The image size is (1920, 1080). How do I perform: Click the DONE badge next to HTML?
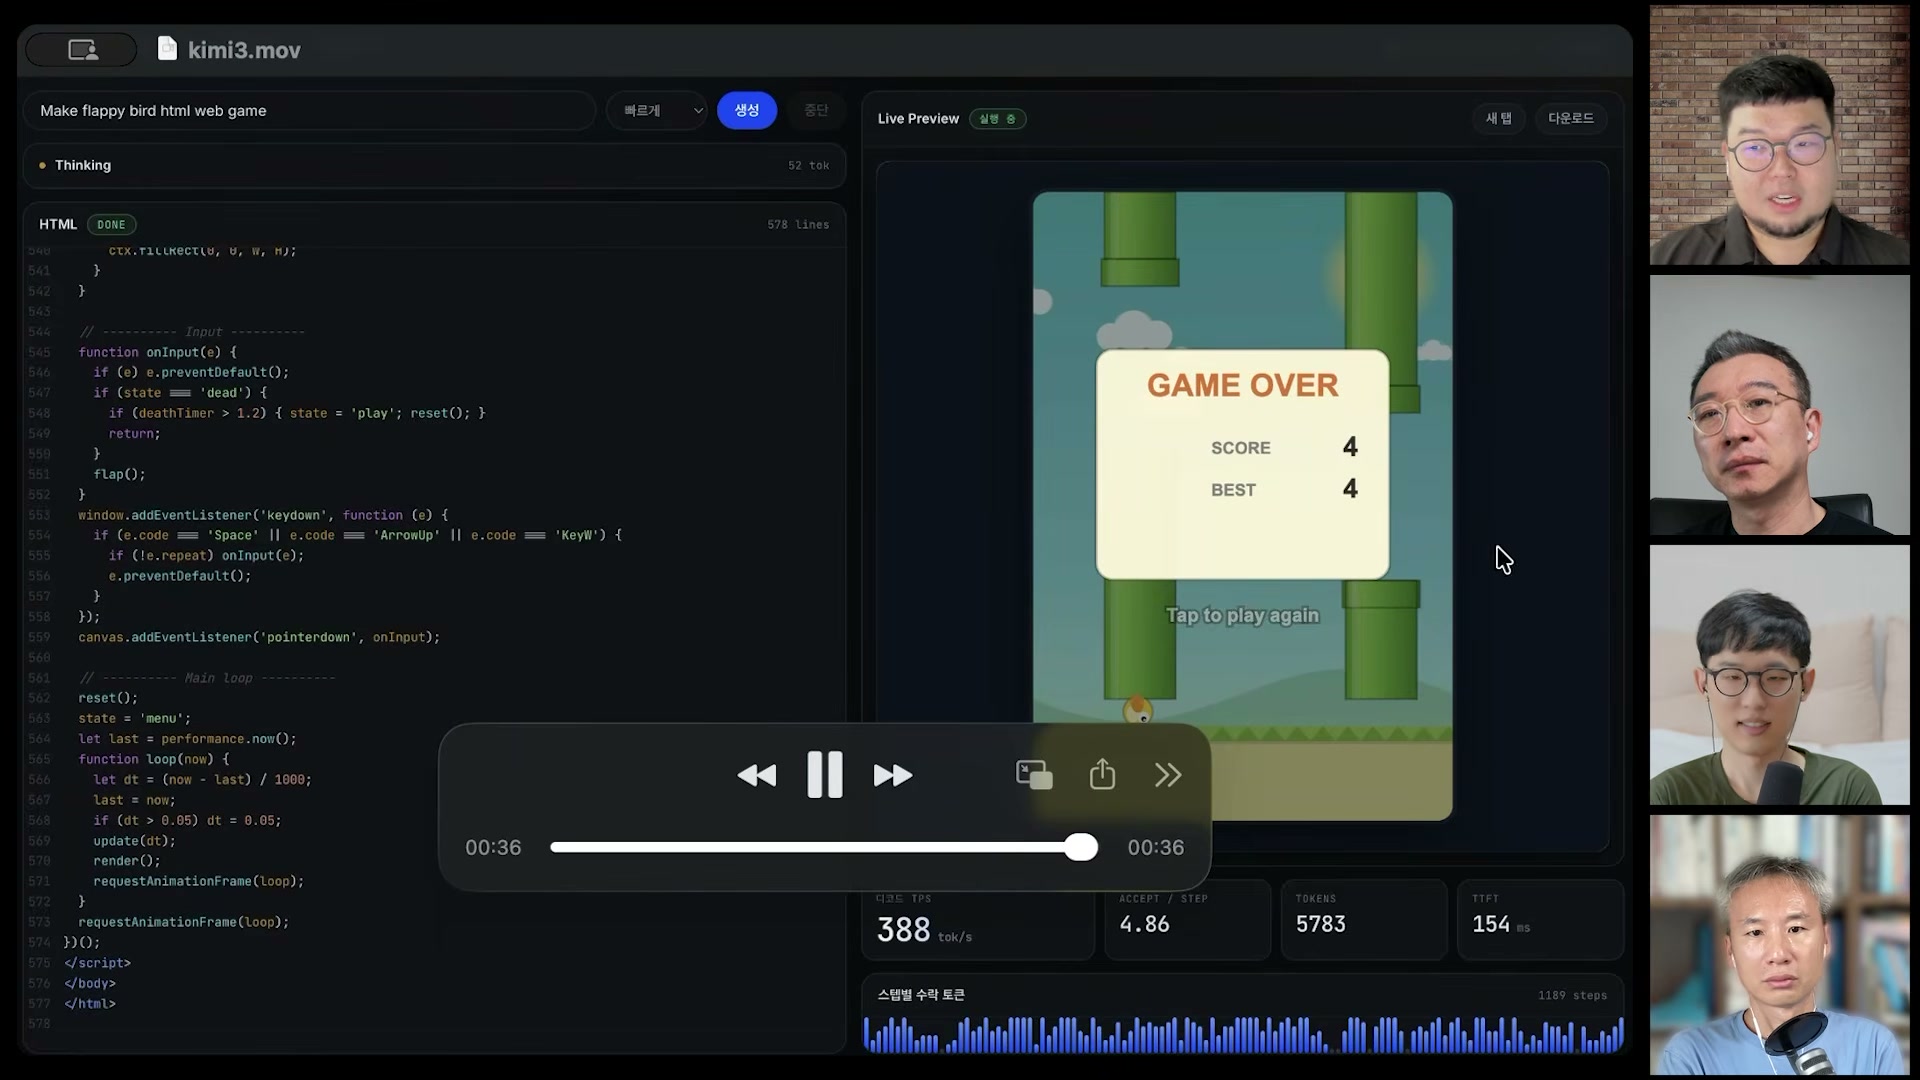click(111, 225)
